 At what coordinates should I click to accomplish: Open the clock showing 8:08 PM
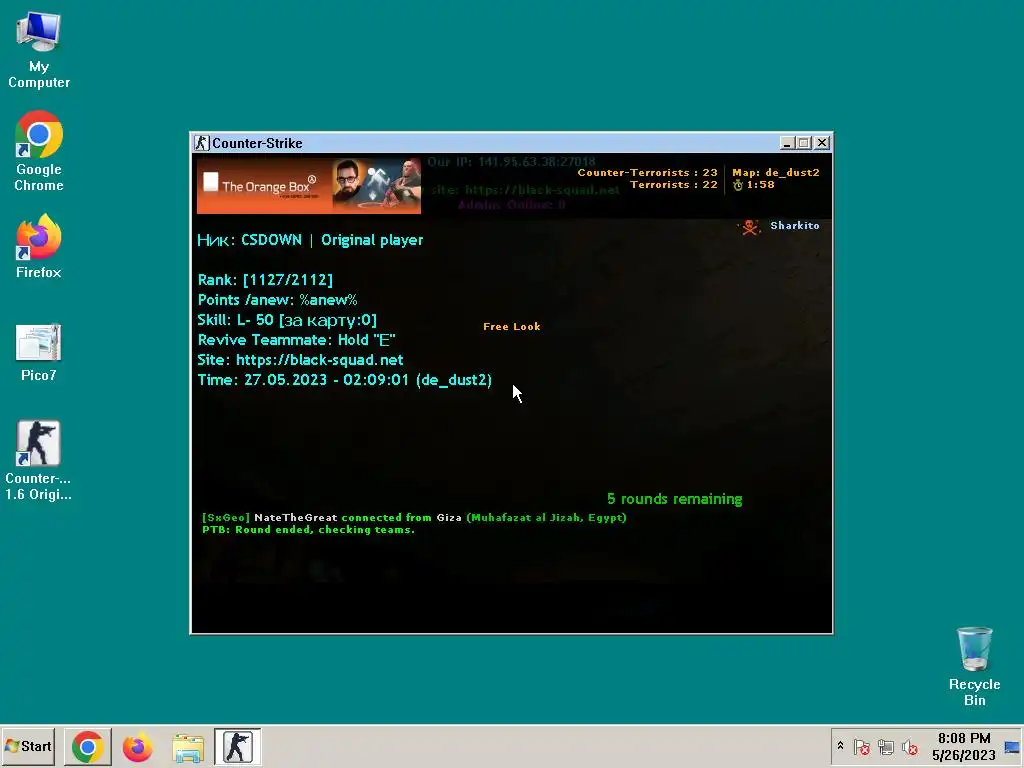coord(963,746)
